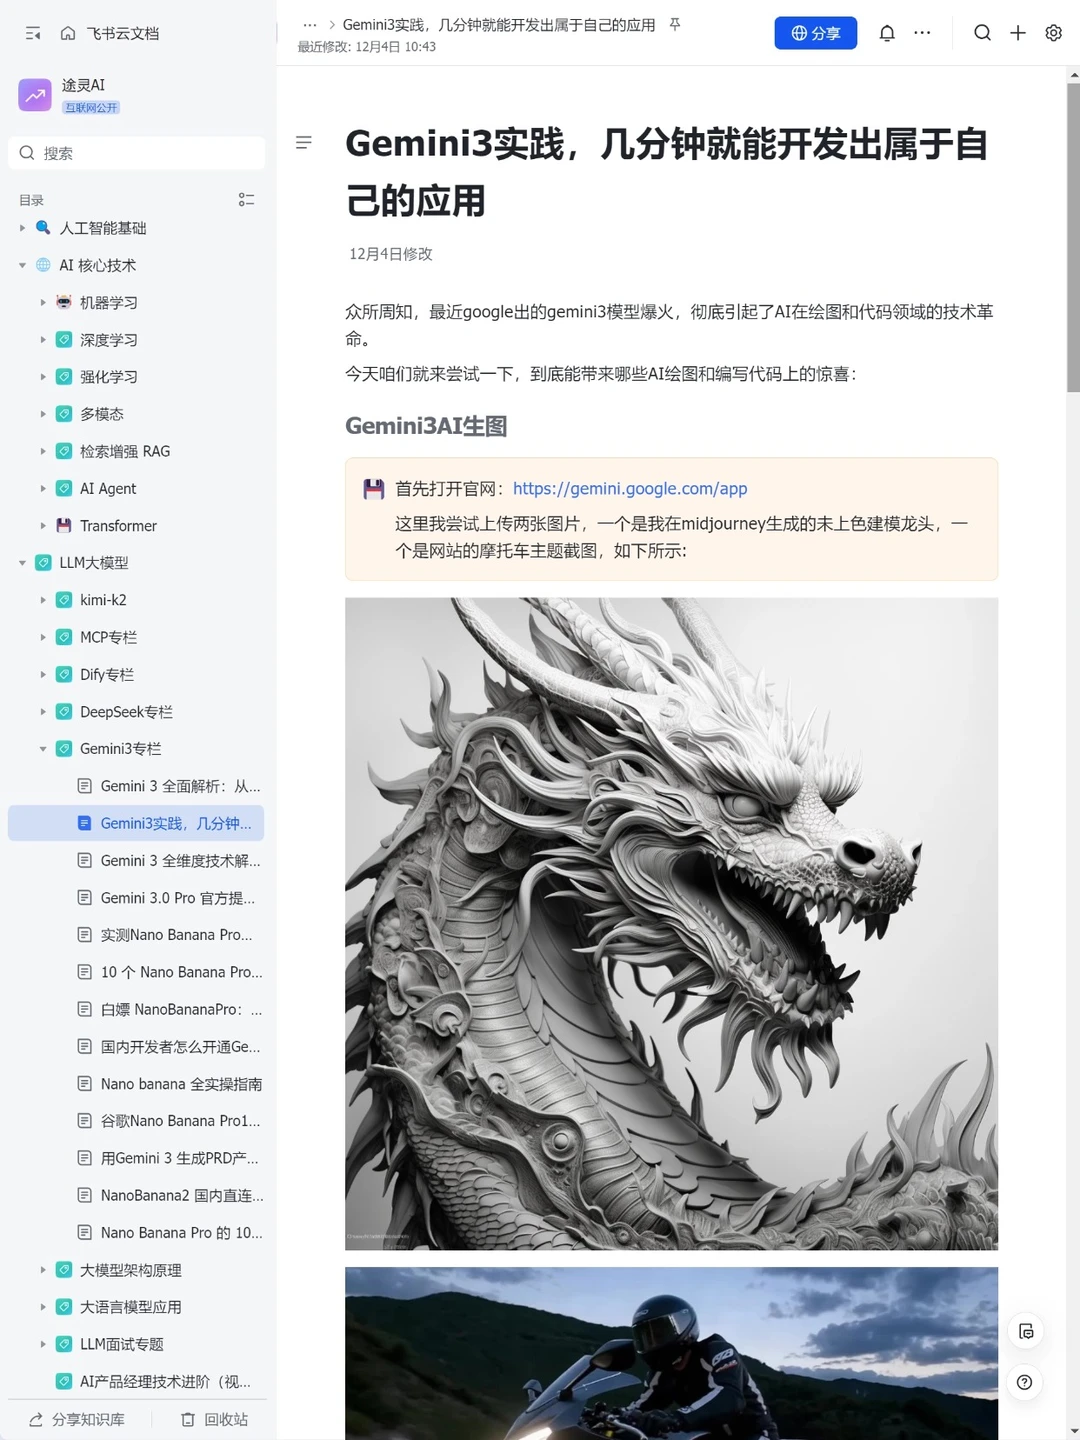Click the 分享知识库 share icon
The height and width of the screenshot is (1440, 1080).
pos(36,1420)
